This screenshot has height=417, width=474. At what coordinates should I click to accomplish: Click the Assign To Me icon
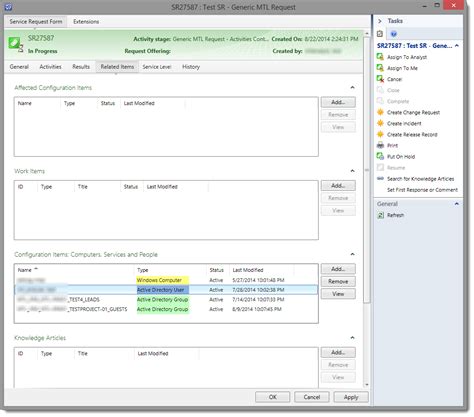[380, 68]
